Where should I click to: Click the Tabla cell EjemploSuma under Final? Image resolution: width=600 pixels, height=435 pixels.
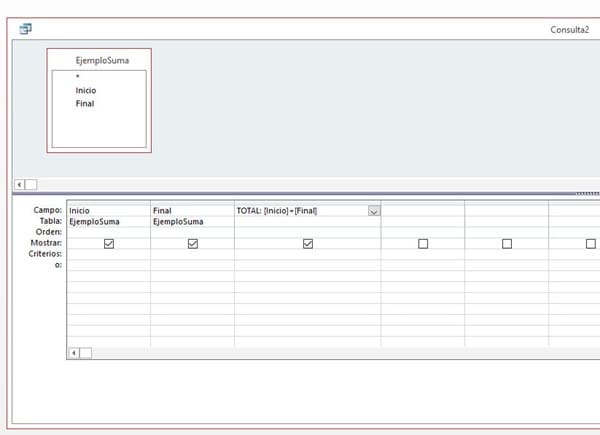pos(192,222)
